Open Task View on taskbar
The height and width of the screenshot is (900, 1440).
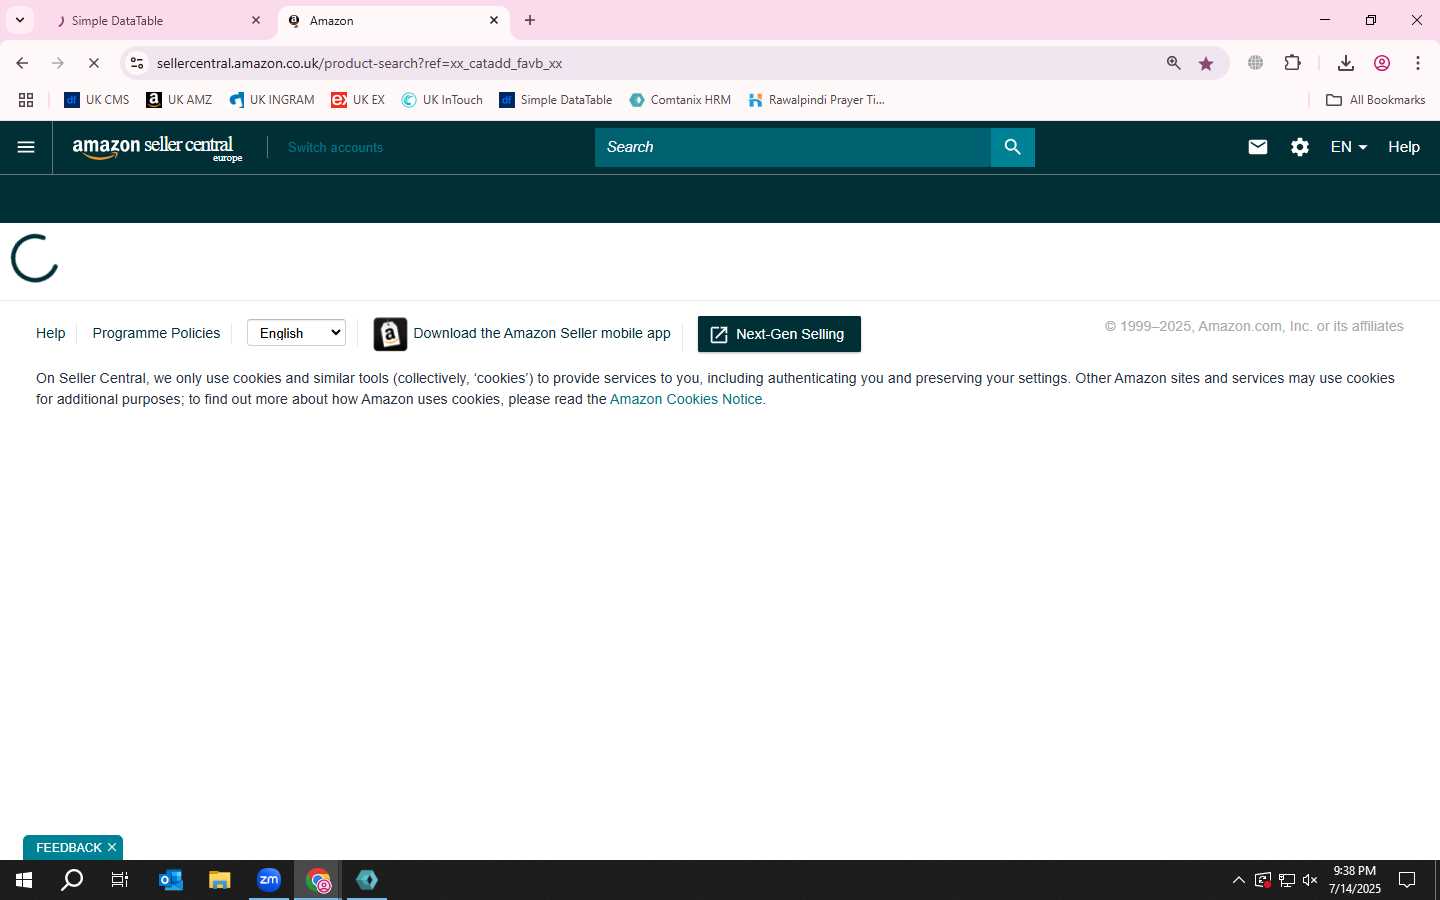coord(120,880)
